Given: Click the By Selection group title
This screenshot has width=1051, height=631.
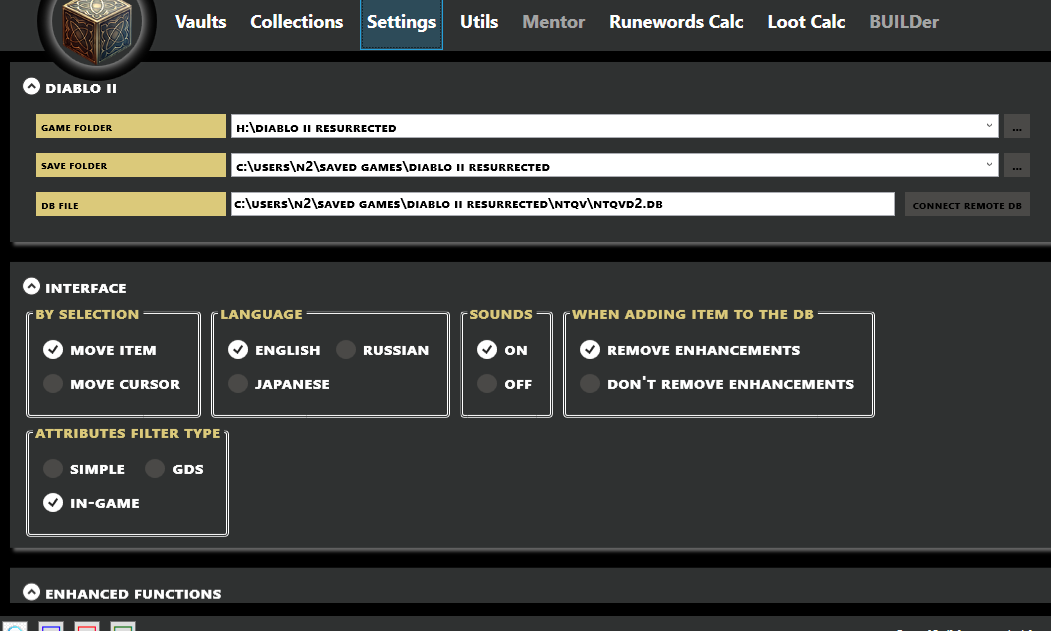Looking at the screenshot, I should point(87,314).
